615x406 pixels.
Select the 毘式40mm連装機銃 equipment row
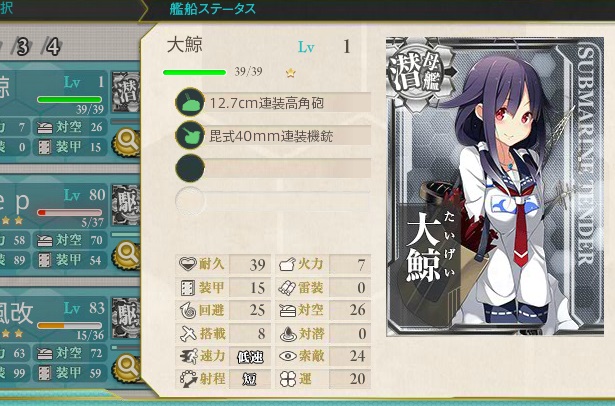287,136
